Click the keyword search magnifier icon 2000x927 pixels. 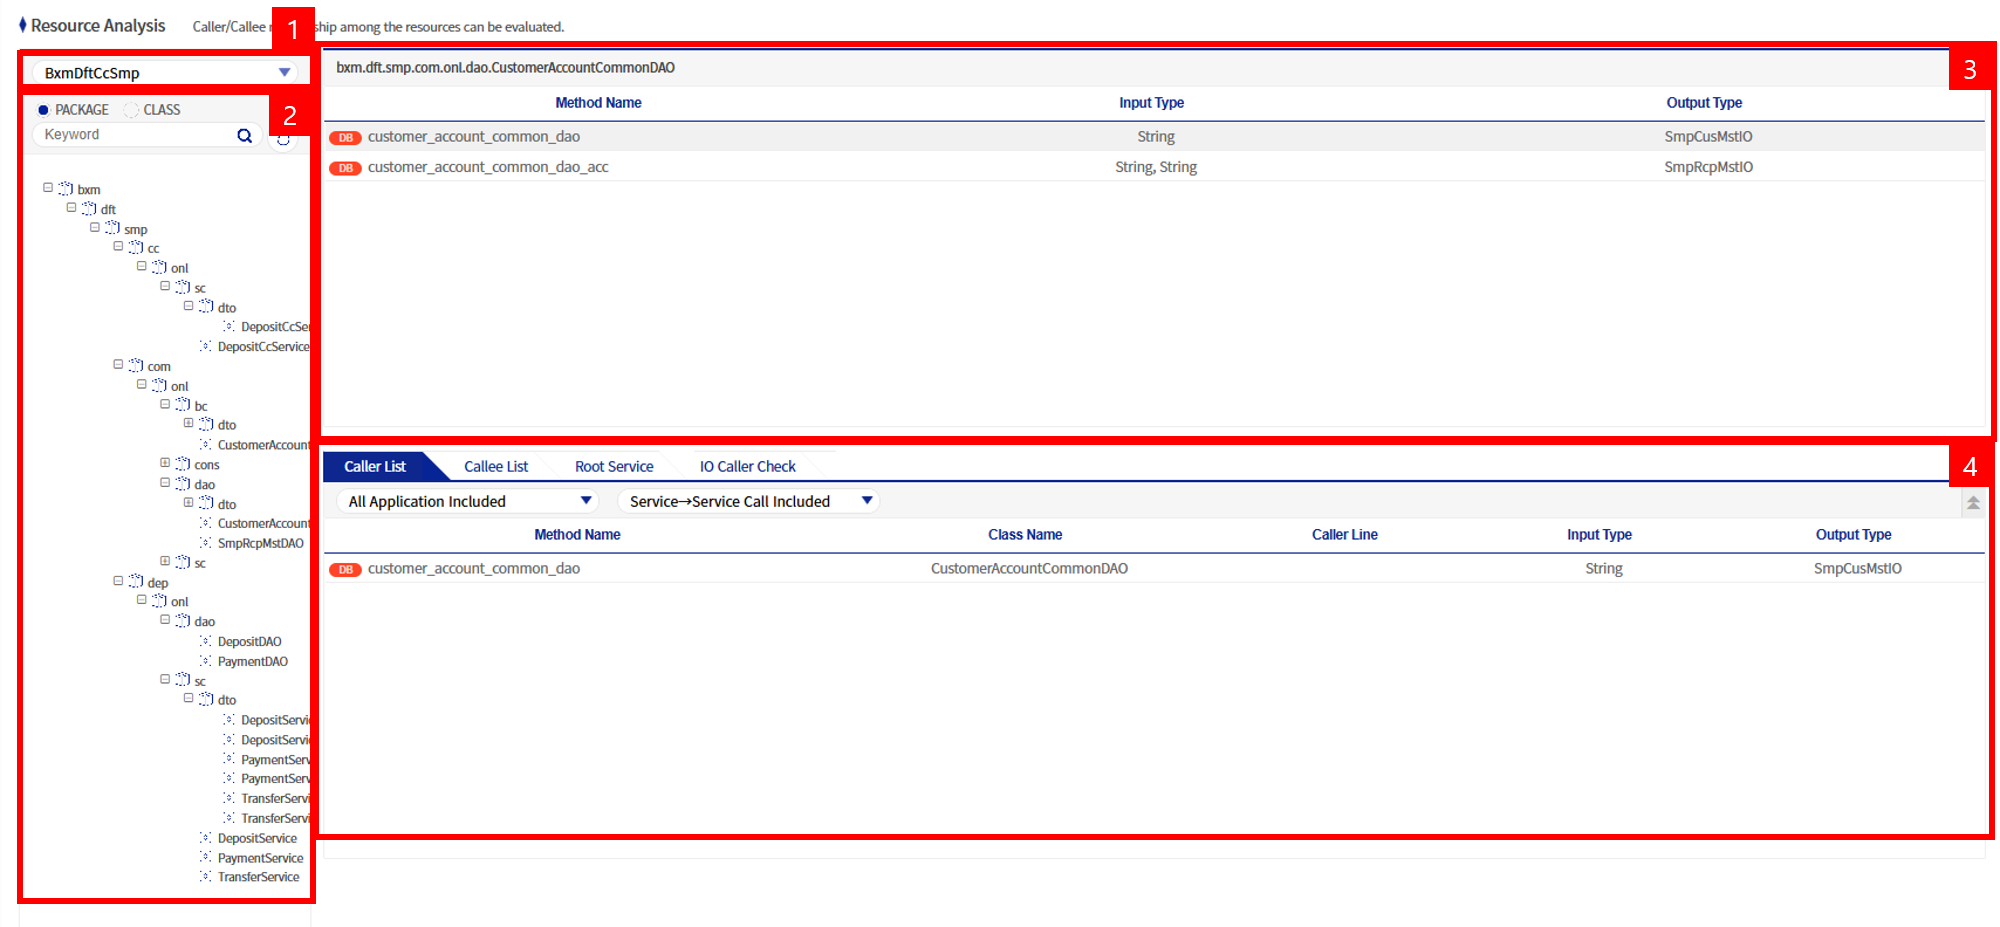[x=244, y=136]
